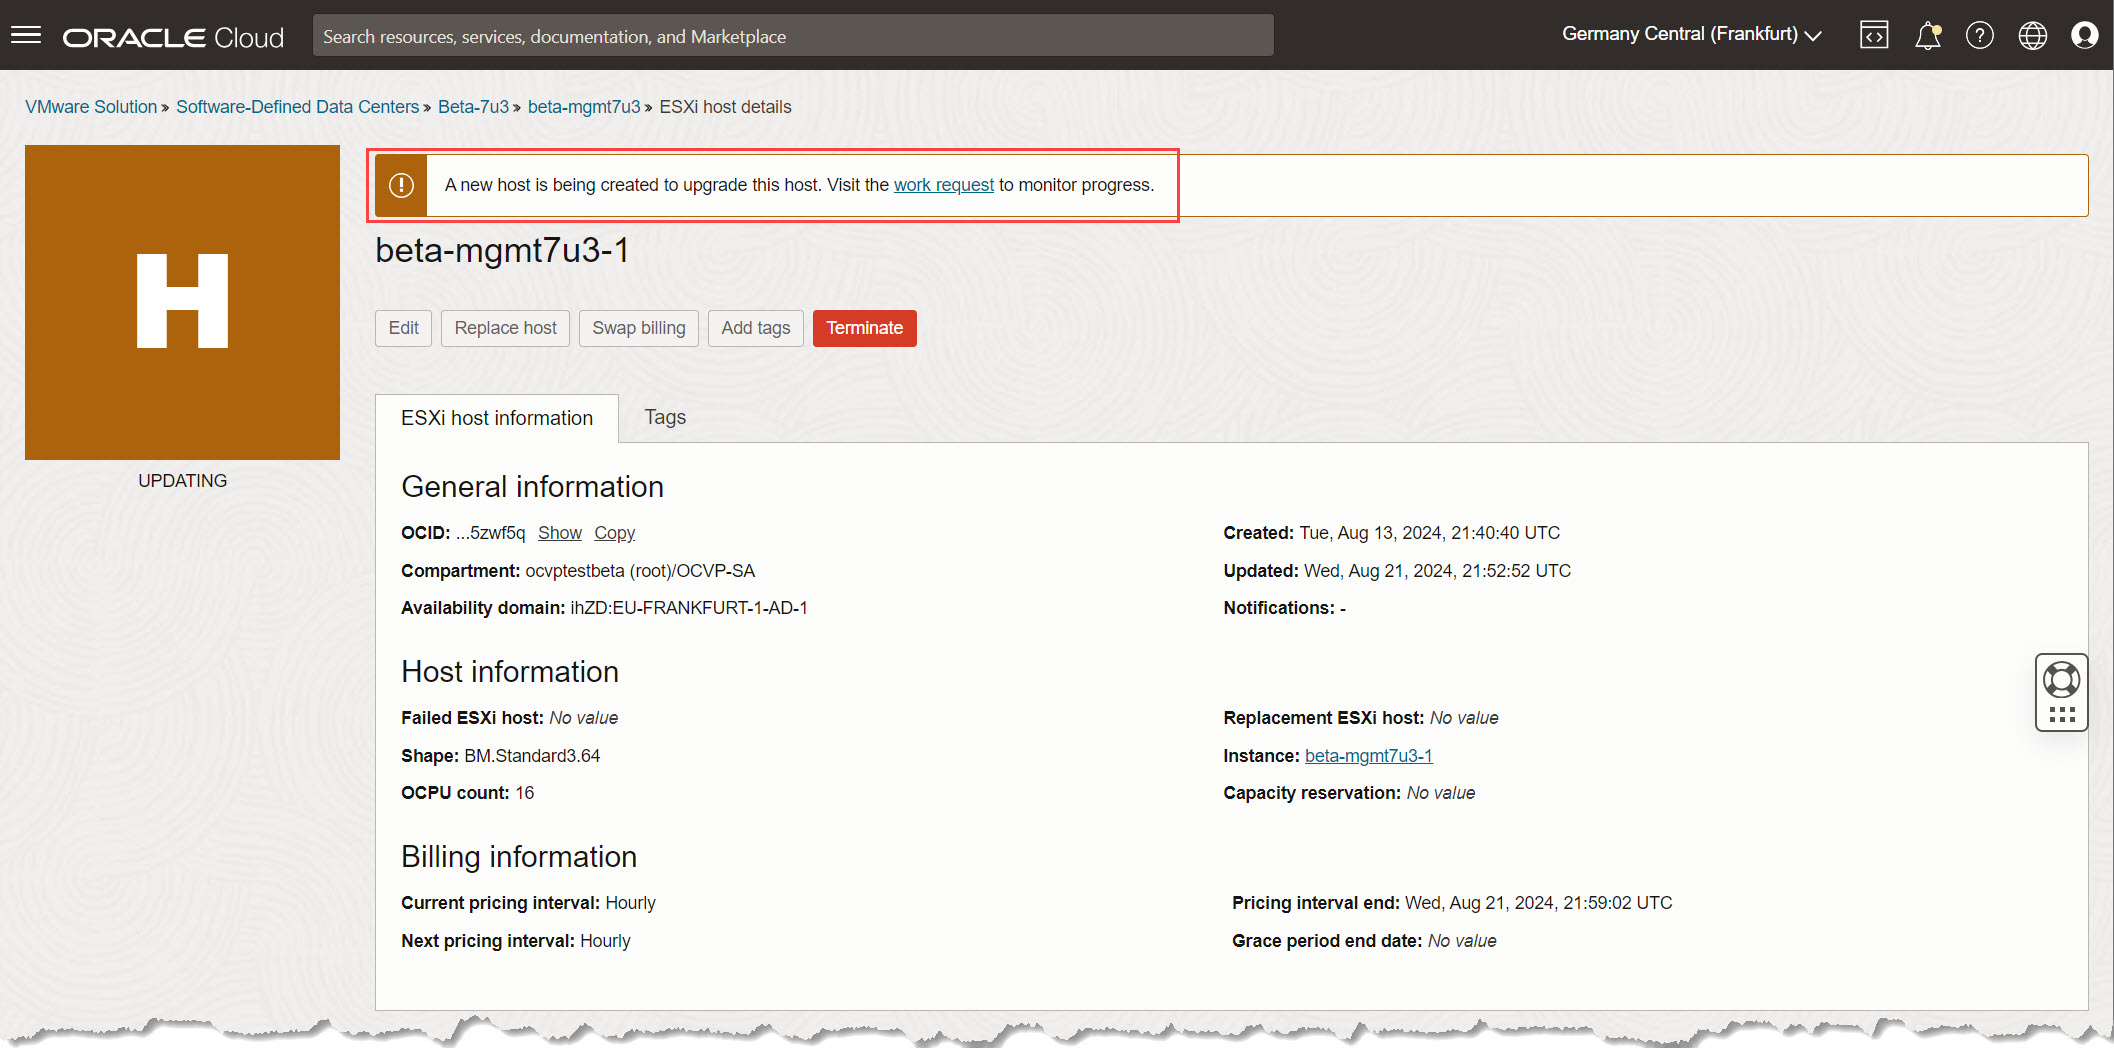
Task: Click the shape value BM.Standard3.64
Action: (532, 756)
